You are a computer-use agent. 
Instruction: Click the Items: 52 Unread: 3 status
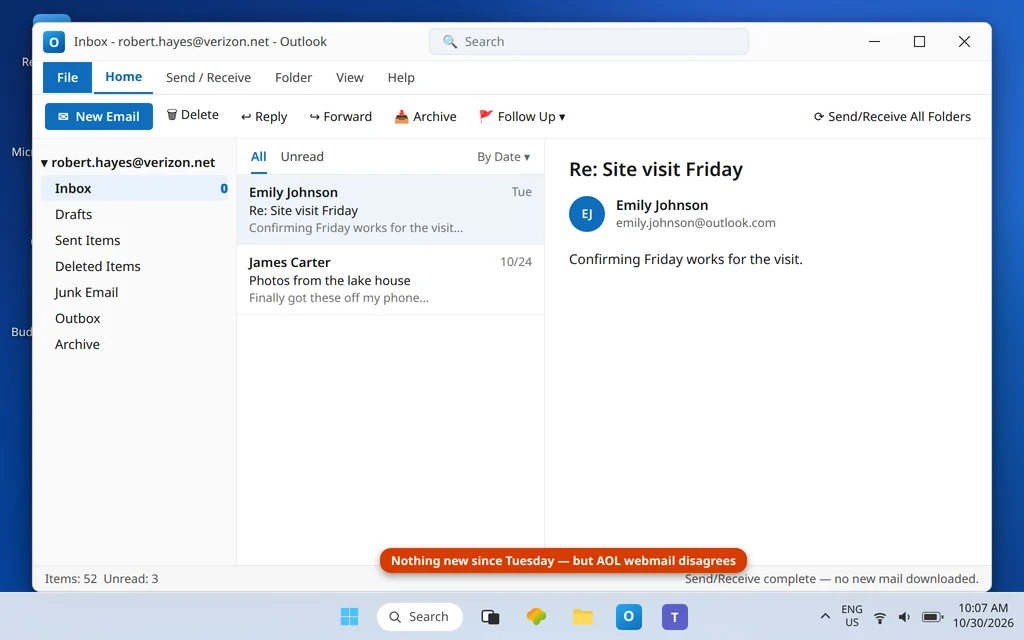(x=101, y=579)
